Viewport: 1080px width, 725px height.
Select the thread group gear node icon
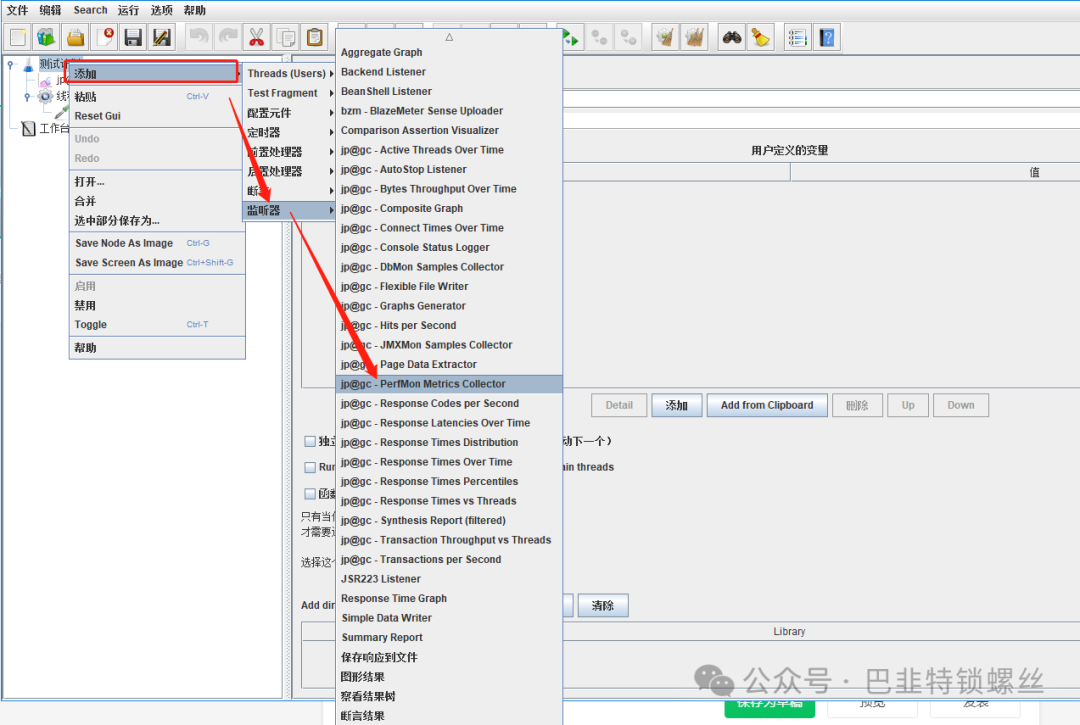45,96
